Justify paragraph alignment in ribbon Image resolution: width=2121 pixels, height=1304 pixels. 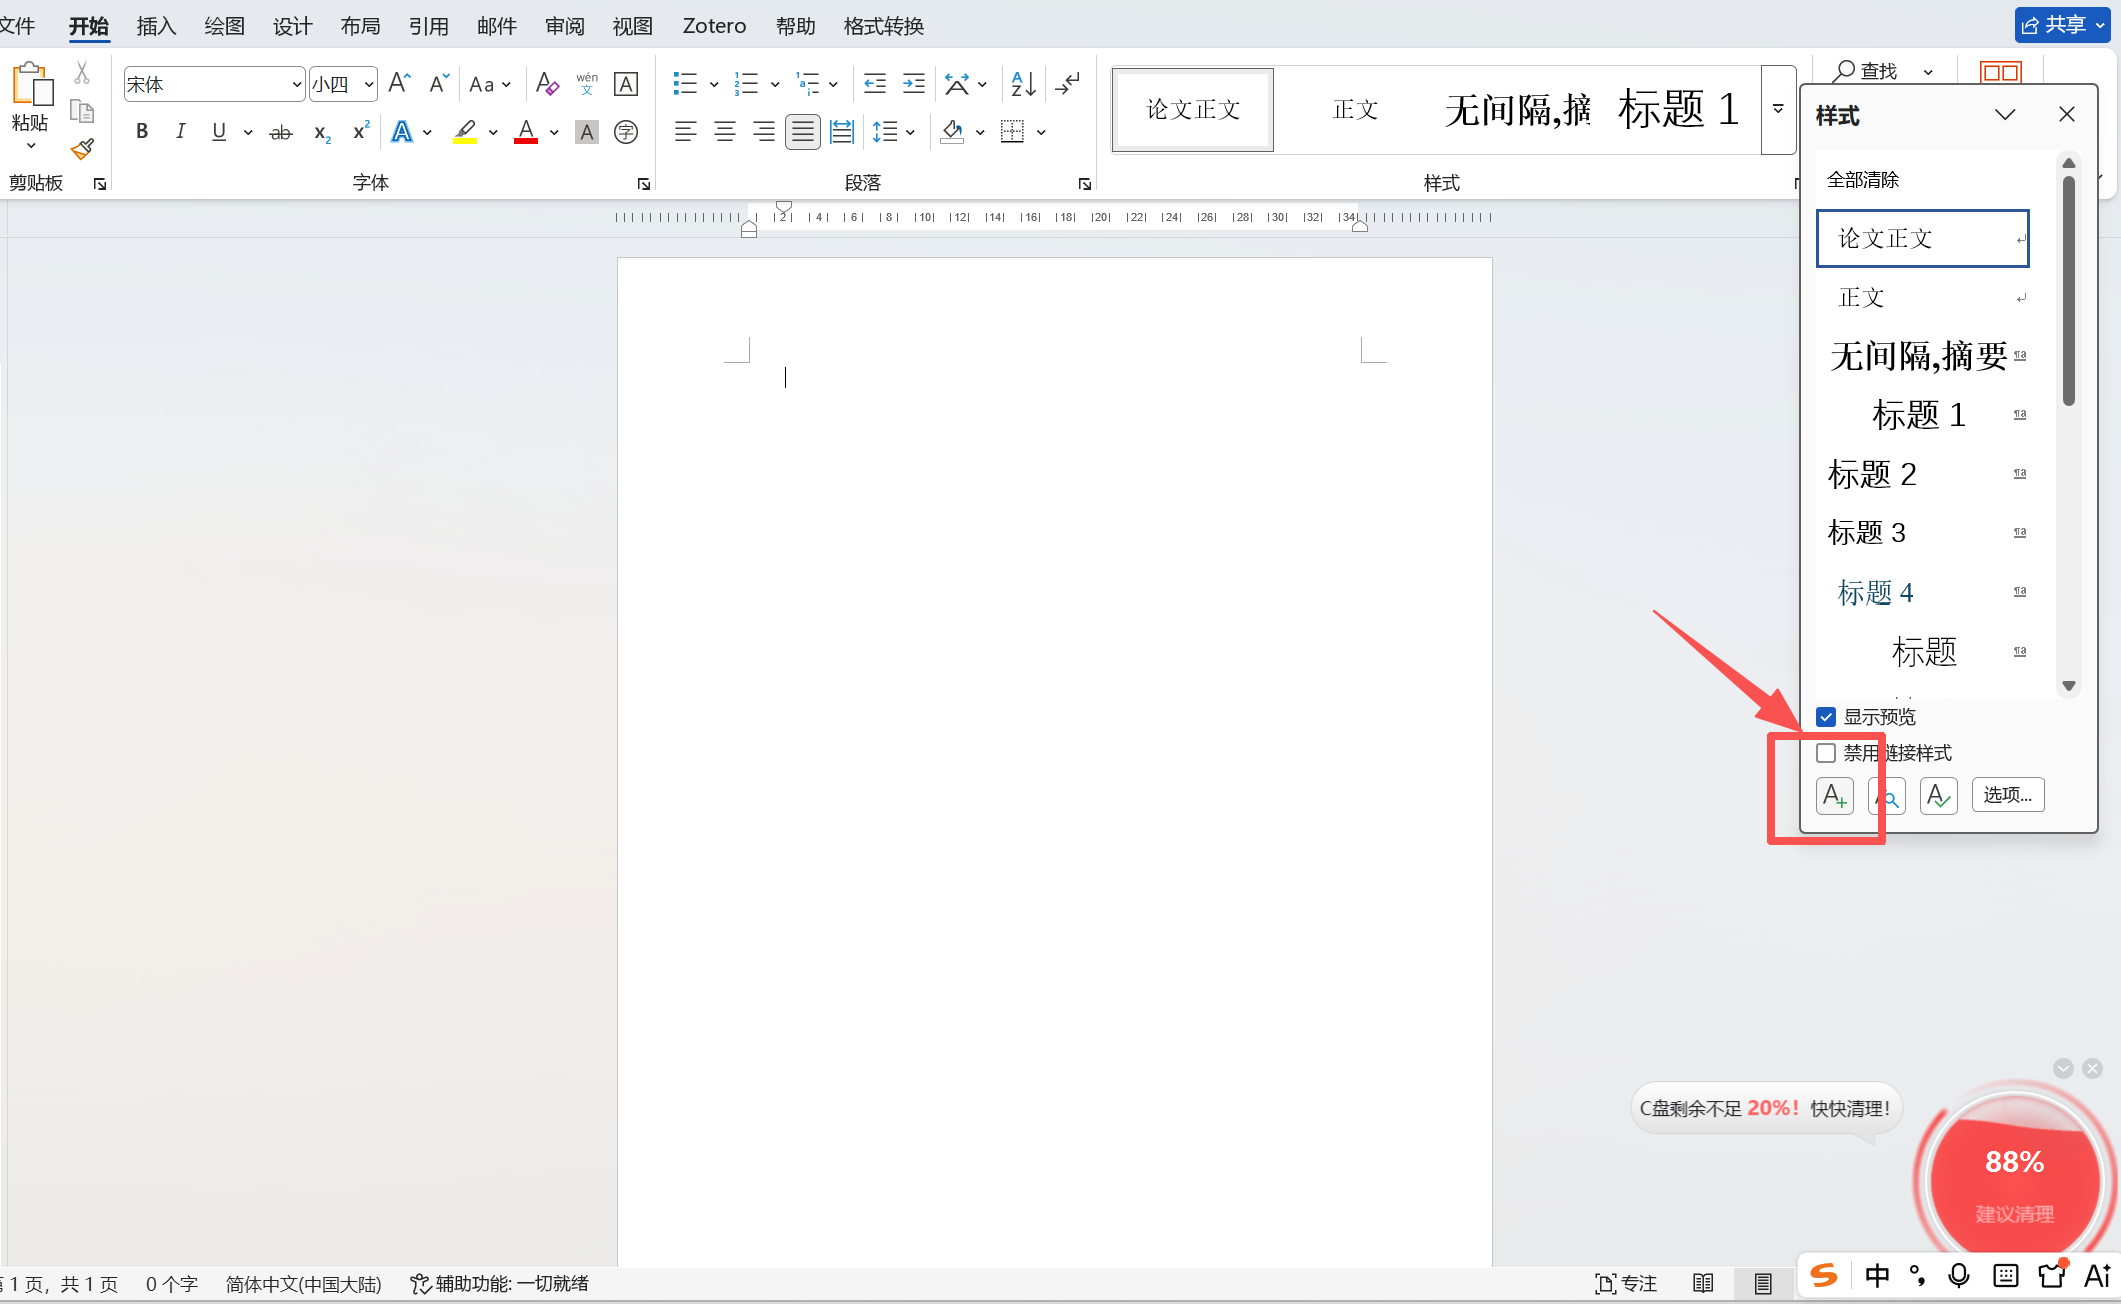pos(802,132)
